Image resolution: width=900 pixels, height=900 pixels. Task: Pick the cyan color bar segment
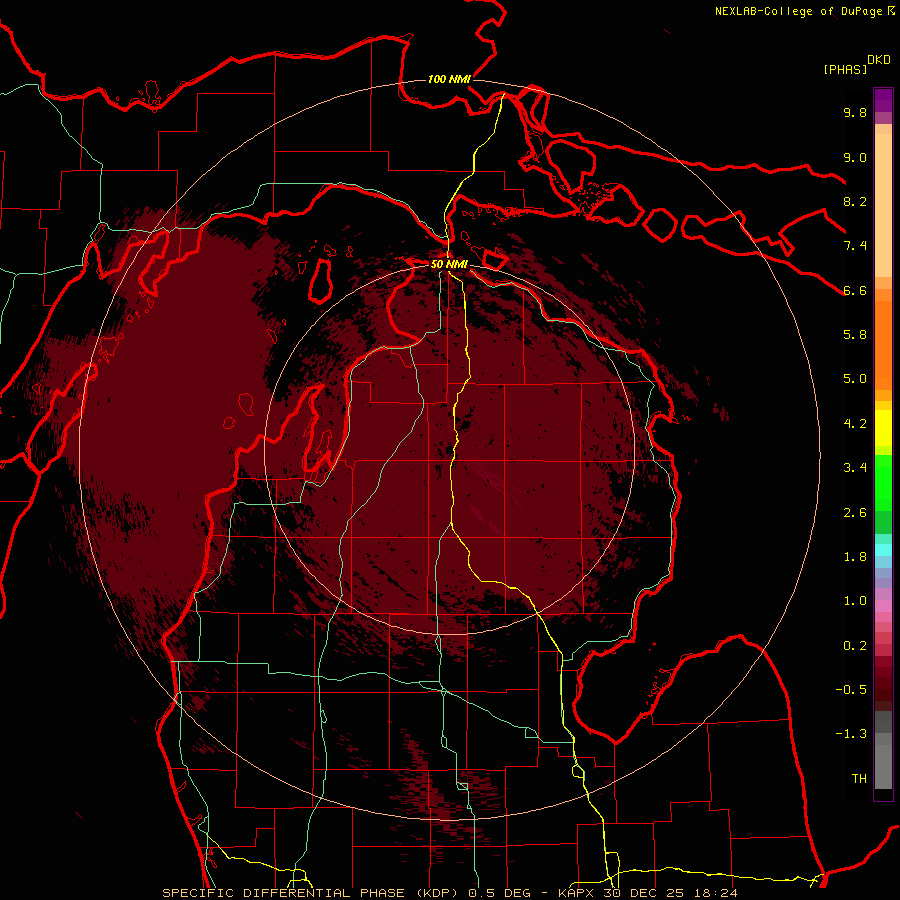(883, 550)
